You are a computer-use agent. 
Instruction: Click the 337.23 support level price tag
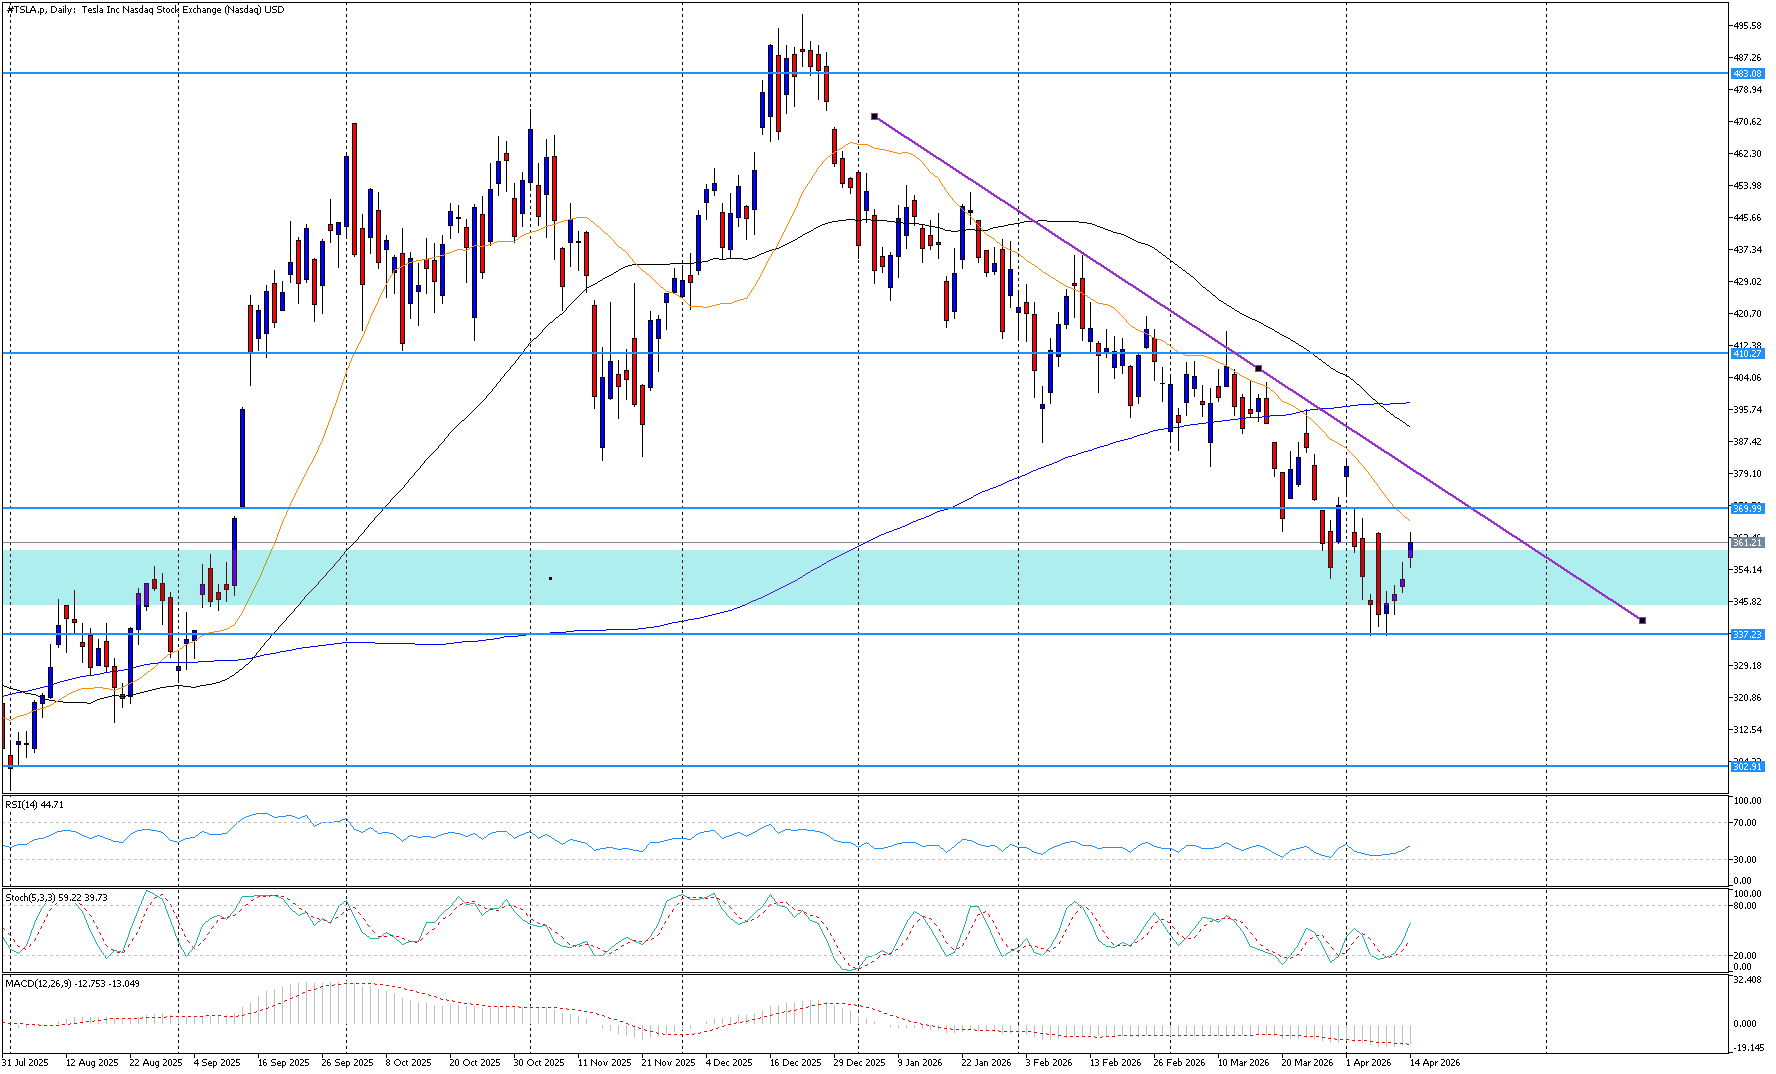click(x=1747, y=635)
